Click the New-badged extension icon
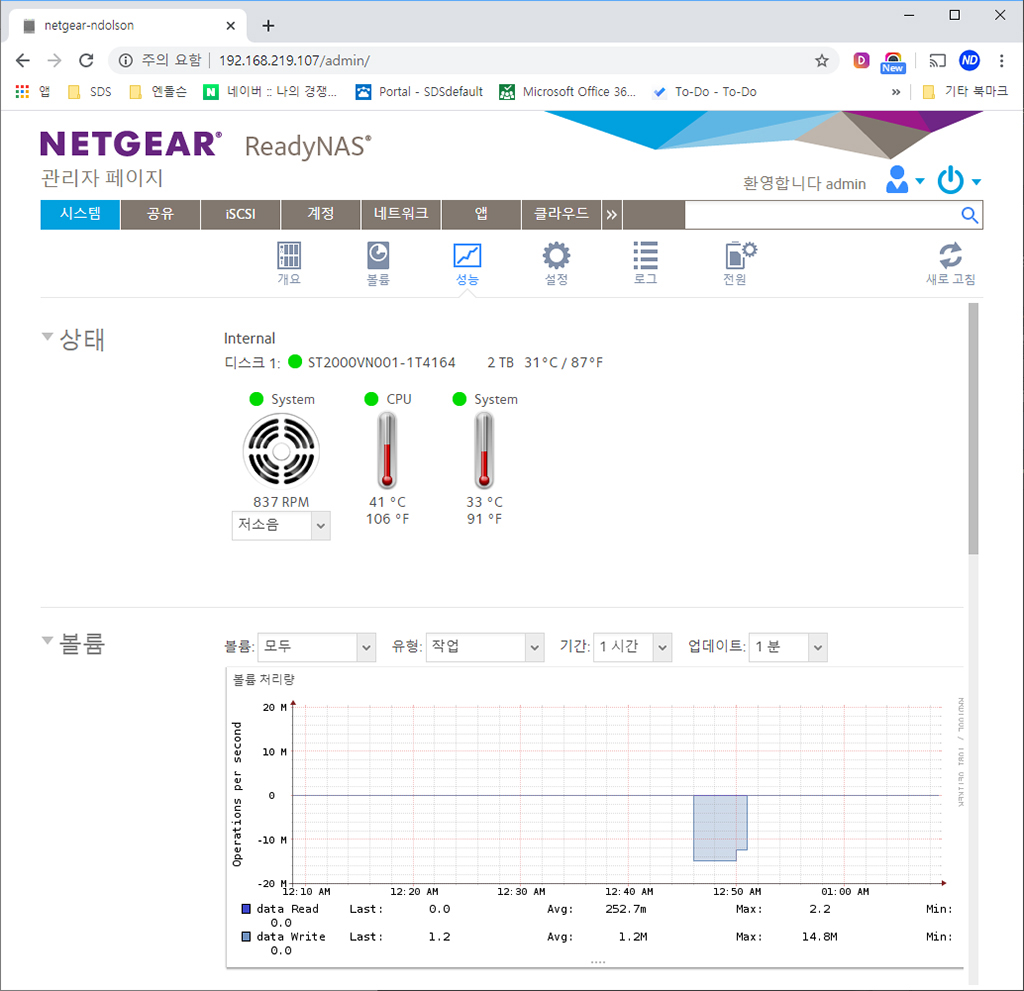This screenshot has width=1024, height=991. click(893, 62)
